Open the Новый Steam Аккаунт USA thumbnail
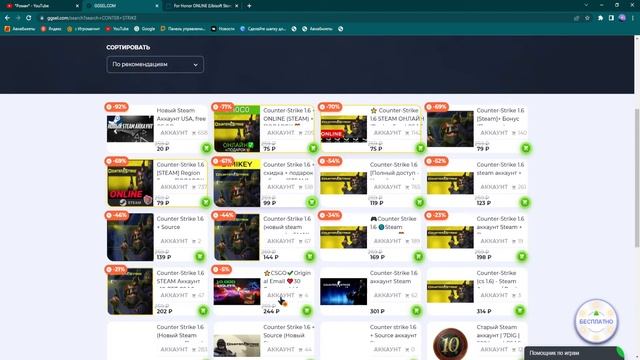The width and height of the screenshot is (640, 360). point(130,129)
